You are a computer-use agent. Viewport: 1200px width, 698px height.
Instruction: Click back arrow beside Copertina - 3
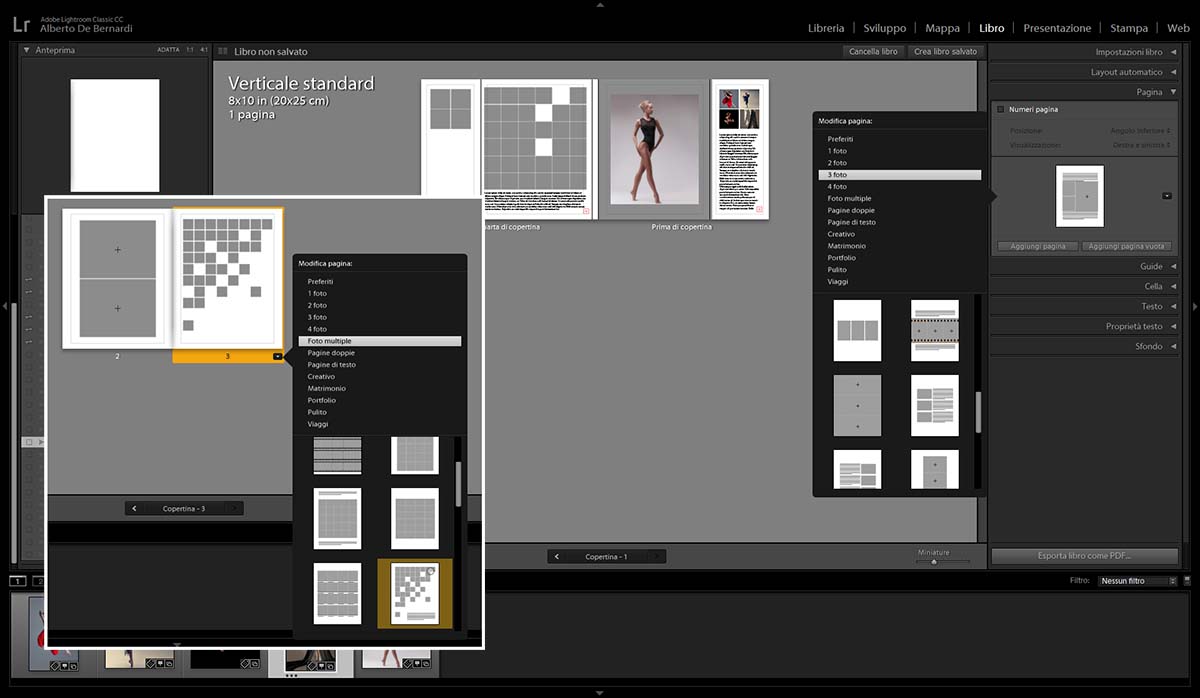[x=134, y=509]
